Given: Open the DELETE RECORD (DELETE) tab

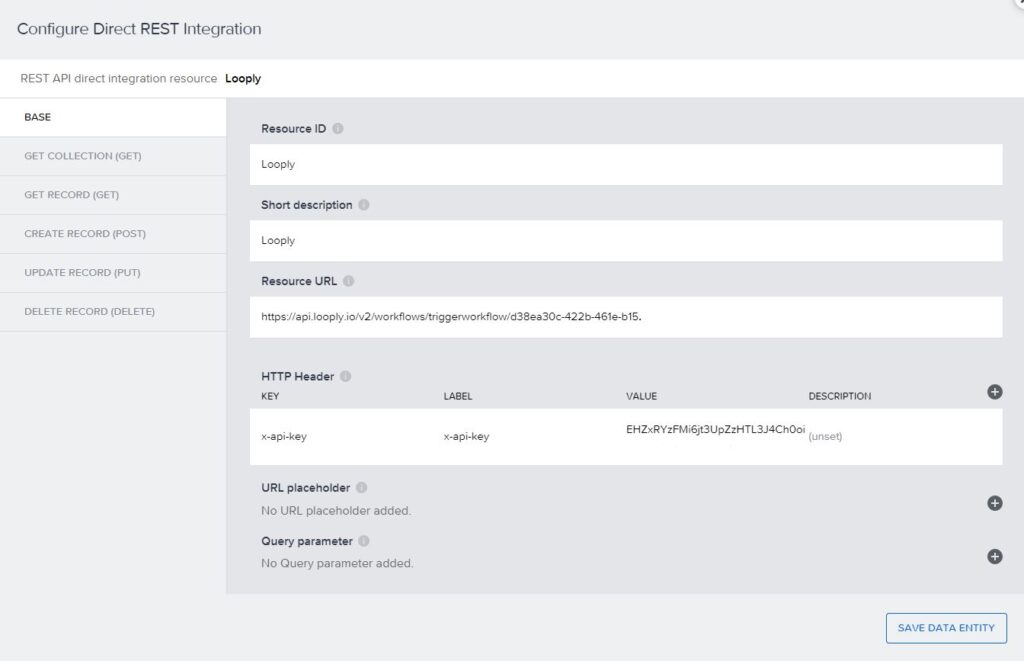Looking at the screenshot, I should click(113, 312).
